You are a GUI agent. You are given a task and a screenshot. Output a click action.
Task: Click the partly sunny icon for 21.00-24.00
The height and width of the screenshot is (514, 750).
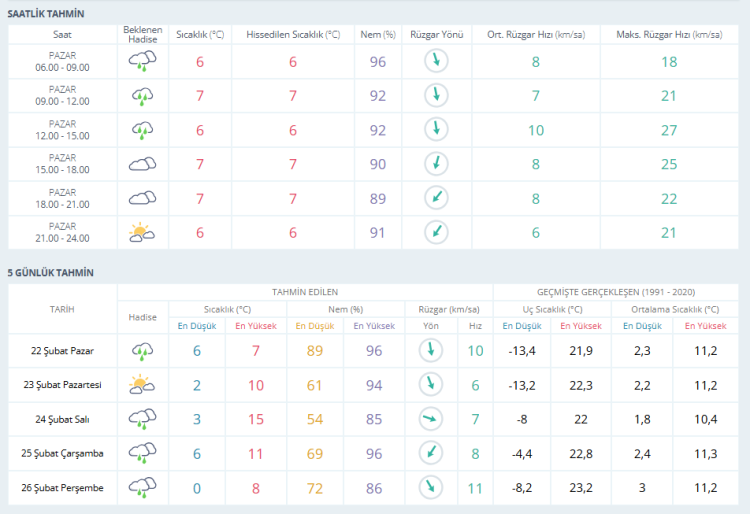tap(142, 232)
